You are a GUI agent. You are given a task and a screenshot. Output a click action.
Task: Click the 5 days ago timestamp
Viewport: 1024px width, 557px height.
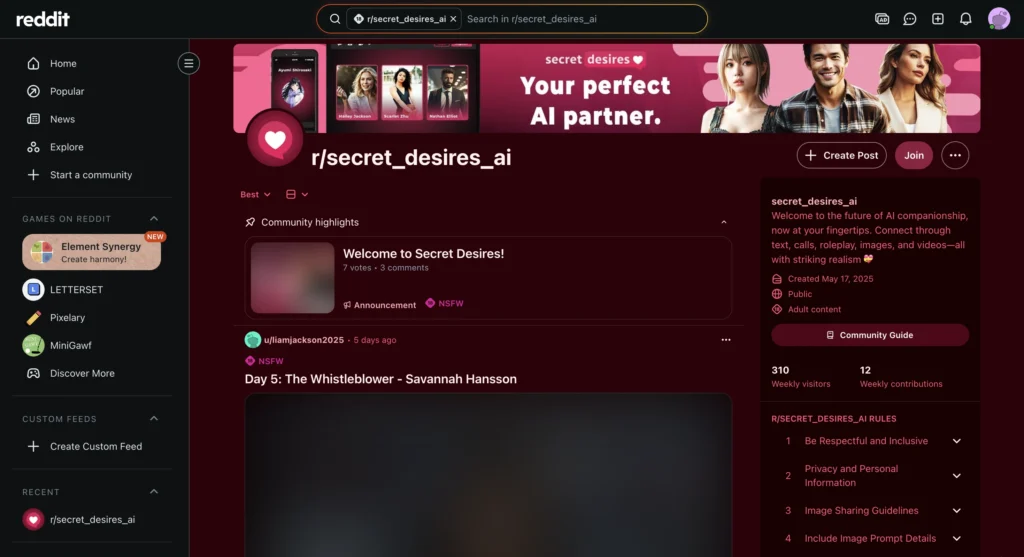[x=375, y=340]
